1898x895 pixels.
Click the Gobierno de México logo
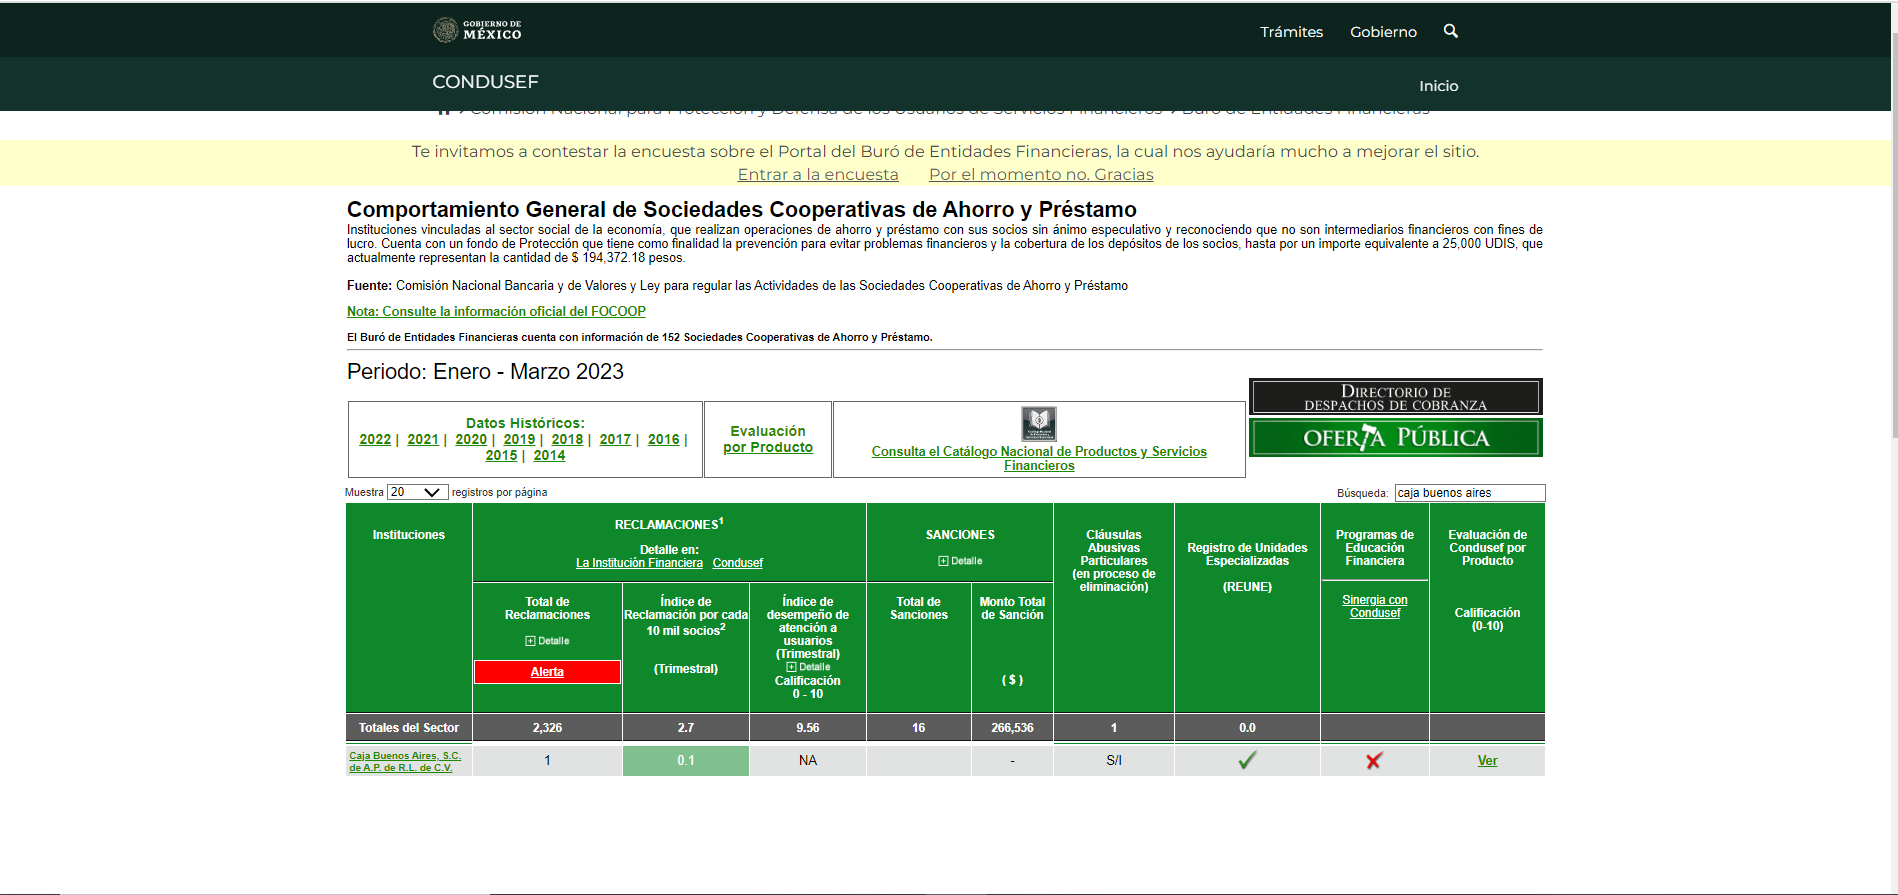pyautogui.click(x=477, y=30)
